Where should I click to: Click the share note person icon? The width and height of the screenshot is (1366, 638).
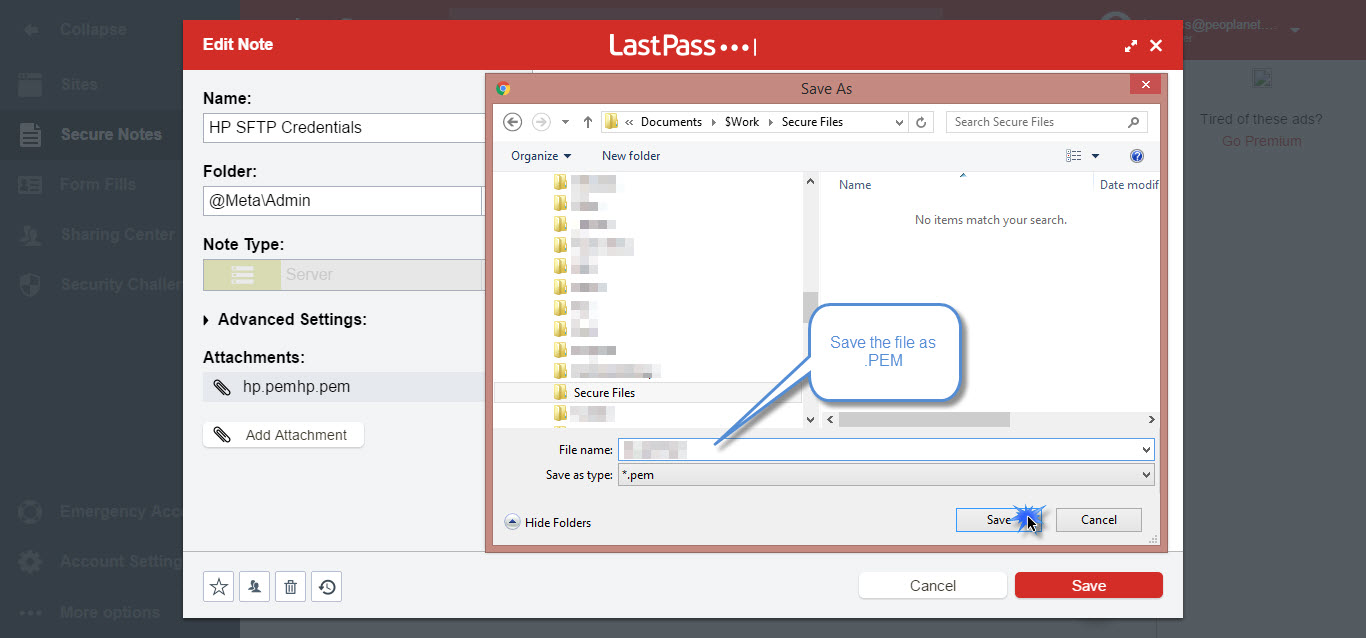254,587
